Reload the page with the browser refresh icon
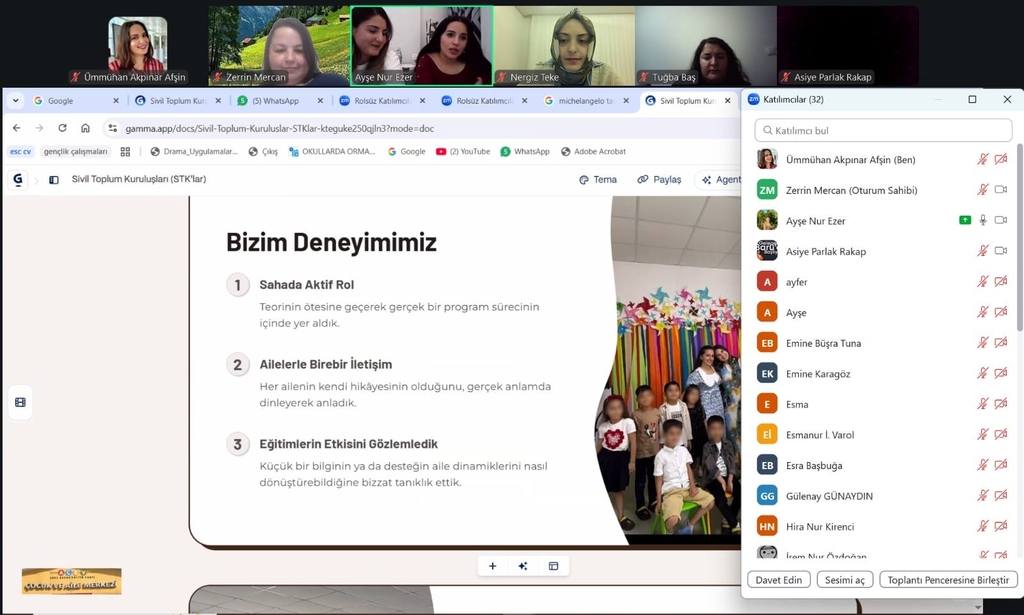Screen dimensions: 1024x615 [62, 128]
